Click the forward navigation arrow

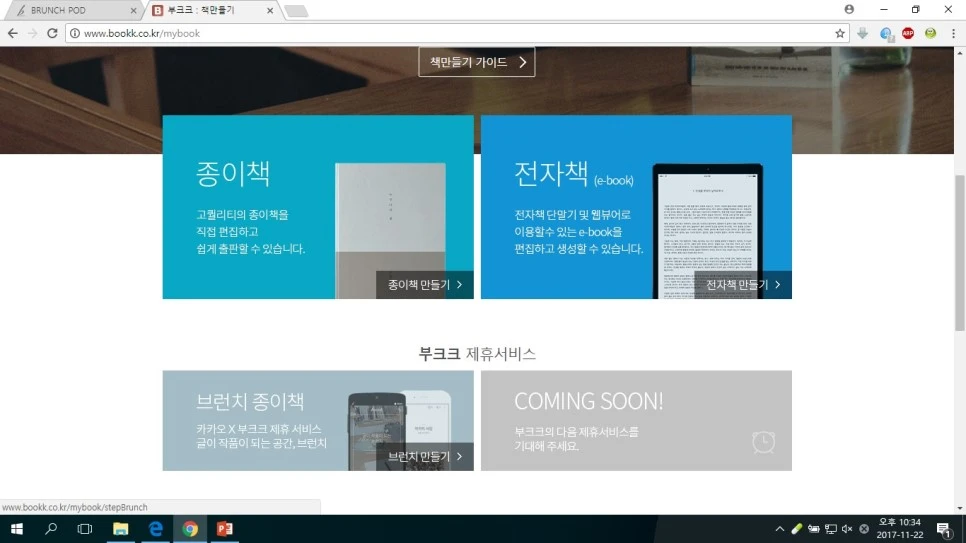point(33,33)
